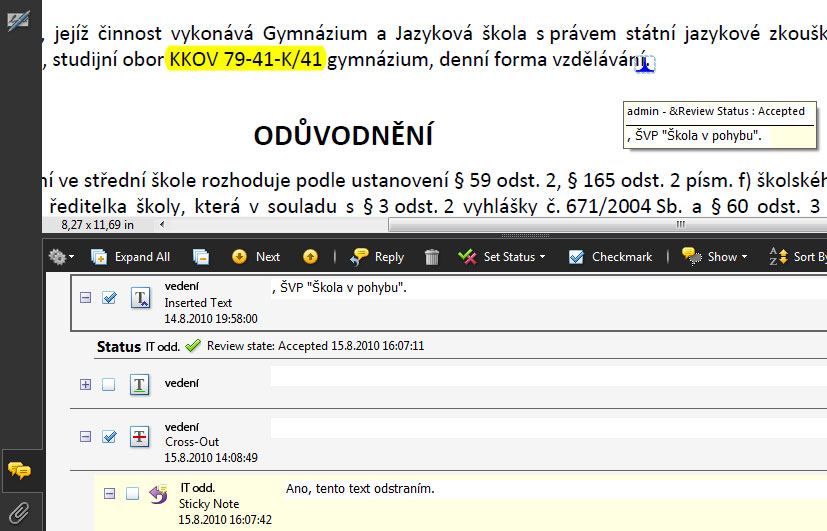Open the Sort By menu
The height and width of the screenshot is (531, 827).
[x=795, y=257]
